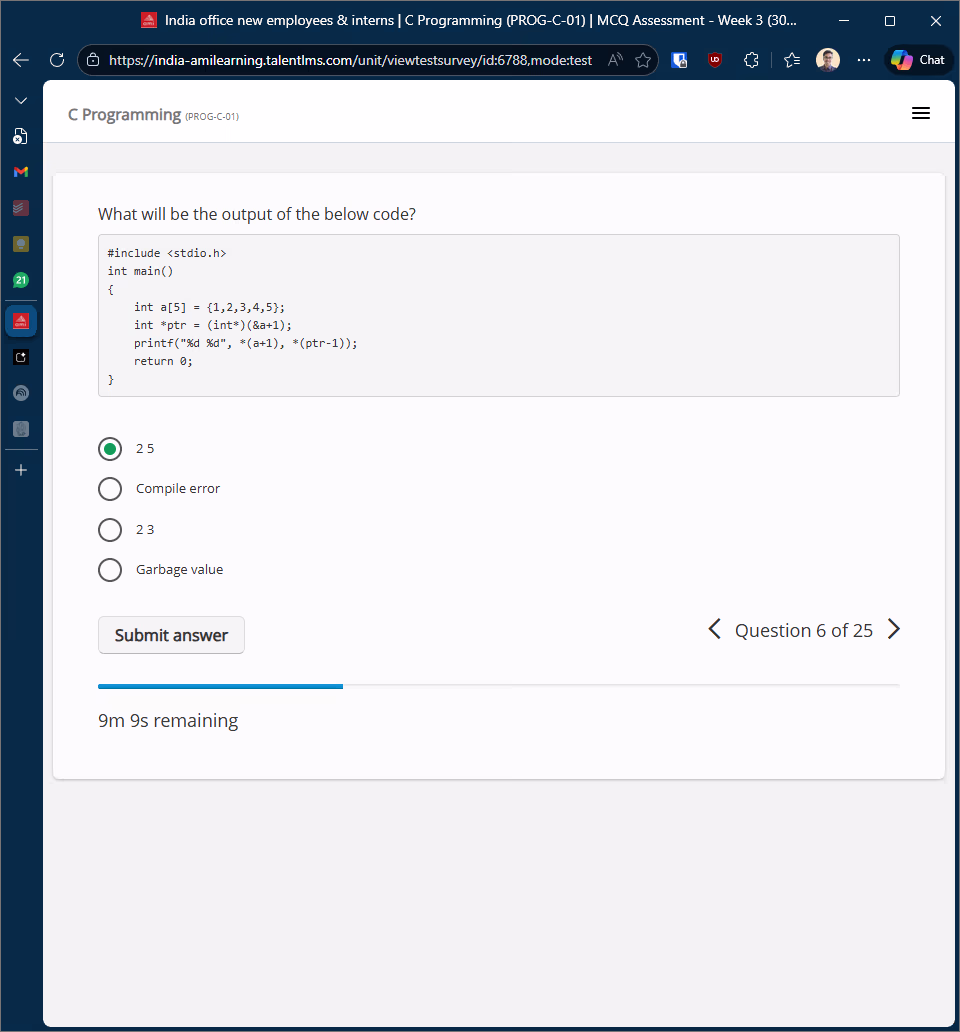This screenshot has height=1032, width=960.
Task: Open the user profile avatar
Action: [828, 60]
